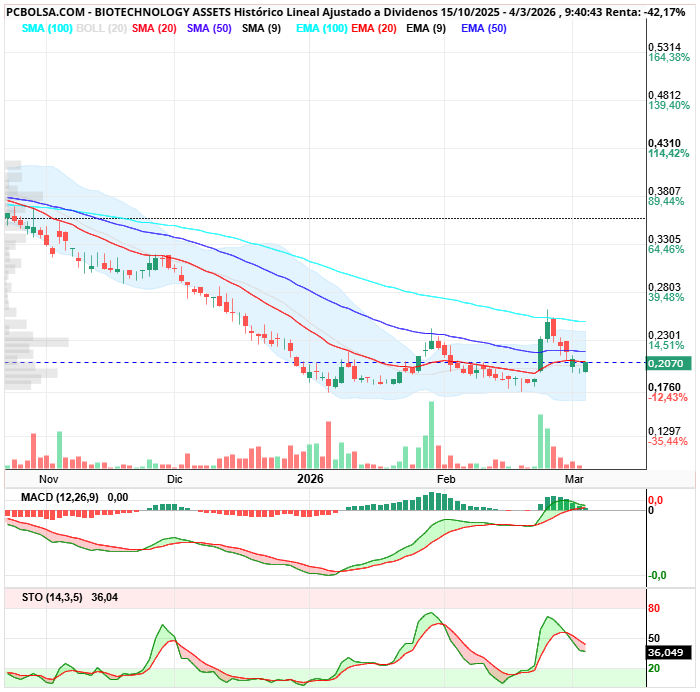Image resolution: width=700 pixels, height=692 pixels.
Task: Click the purple SMA (50) legend label
Action: [x=209, y=29]
